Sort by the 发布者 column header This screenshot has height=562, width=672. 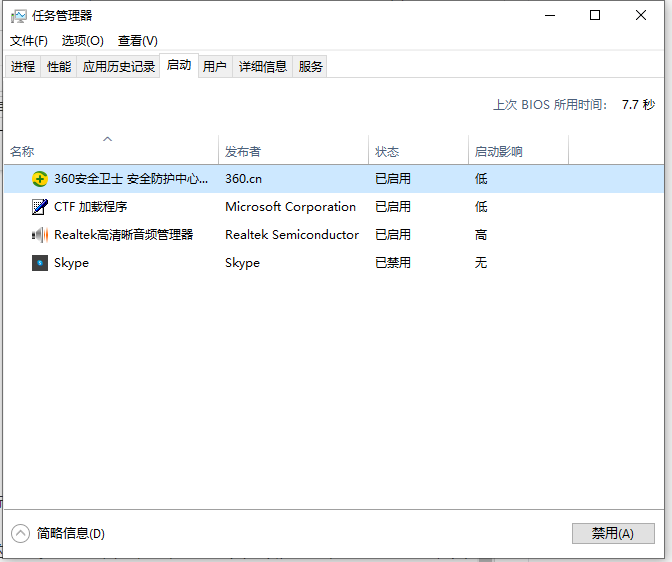[294, 150]
